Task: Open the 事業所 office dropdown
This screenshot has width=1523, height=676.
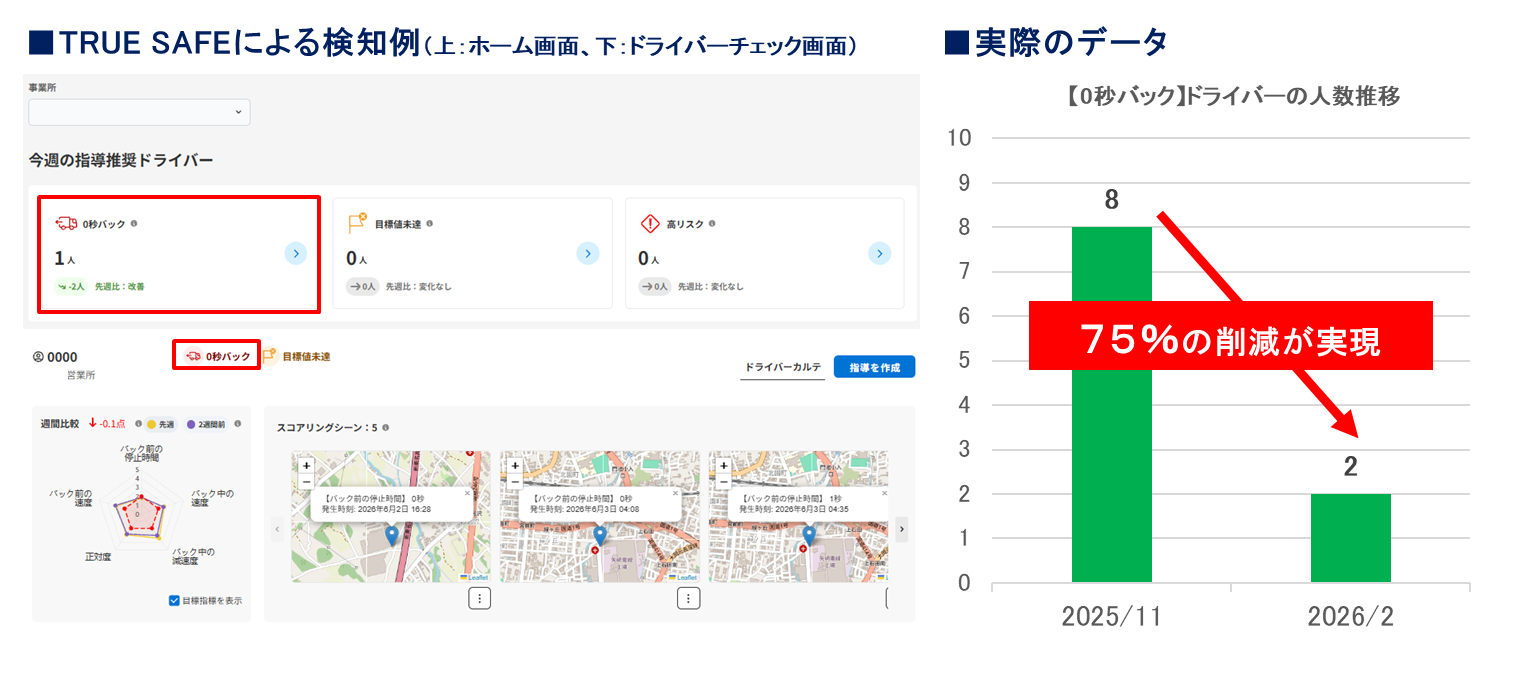Action: pos(139,112)
